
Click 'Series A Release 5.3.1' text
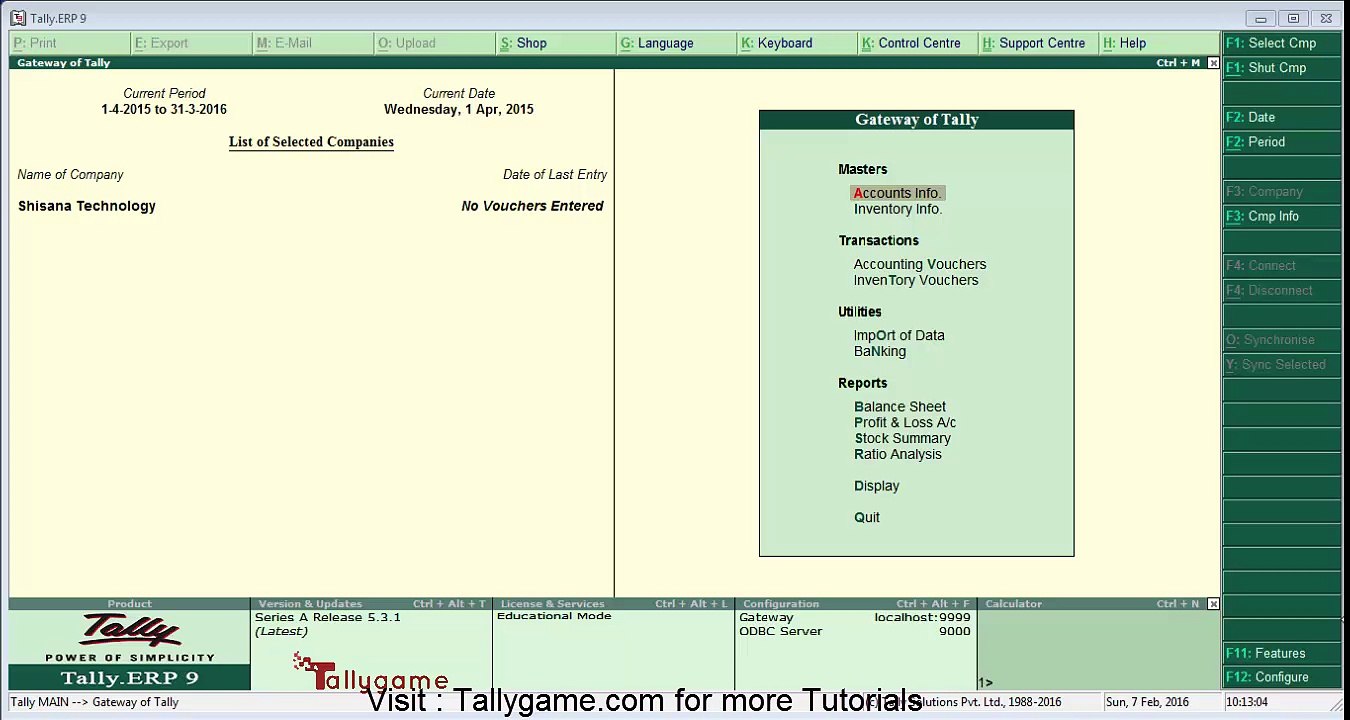point(327,617)
